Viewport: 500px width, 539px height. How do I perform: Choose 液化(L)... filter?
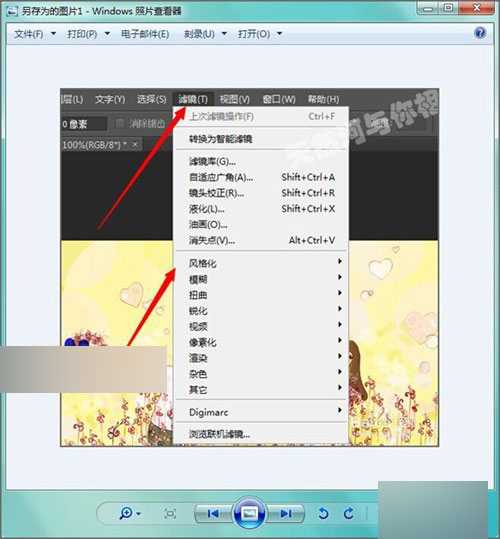click(x=262, y=209)
